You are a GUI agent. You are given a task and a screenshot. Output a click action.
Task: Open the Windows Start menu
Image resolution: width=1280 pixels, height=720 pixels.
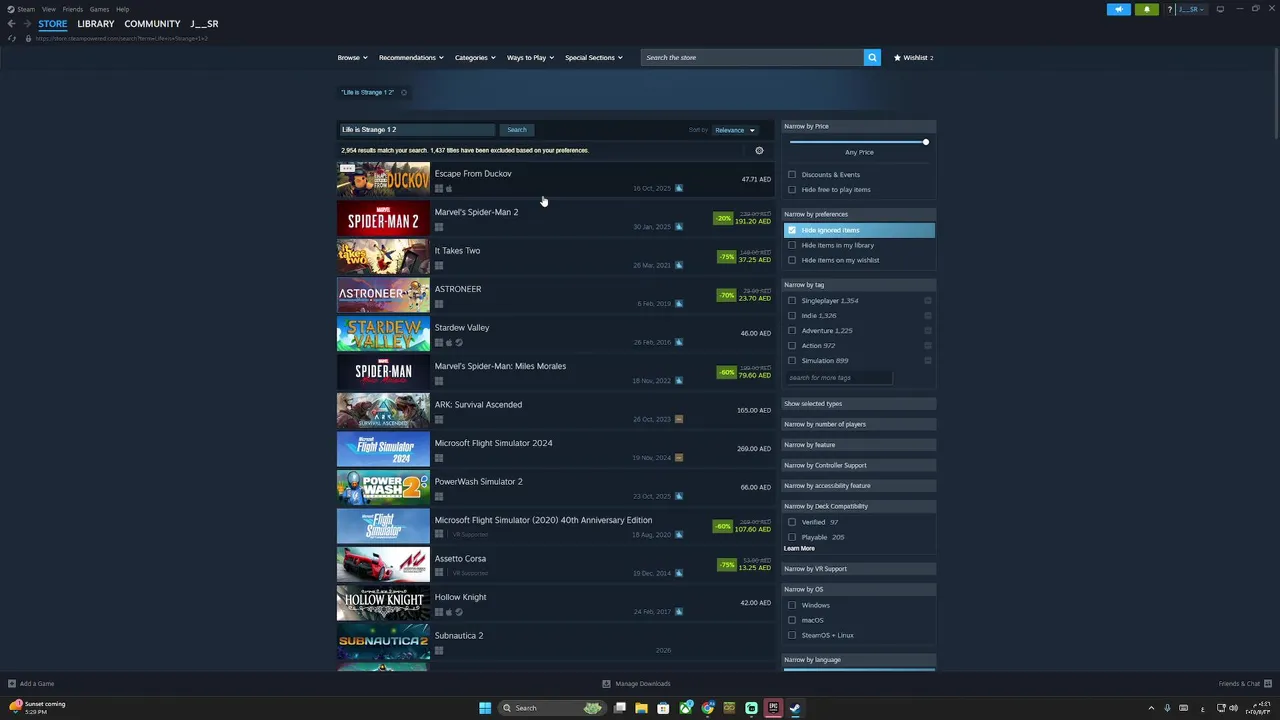tap(485, 708)
